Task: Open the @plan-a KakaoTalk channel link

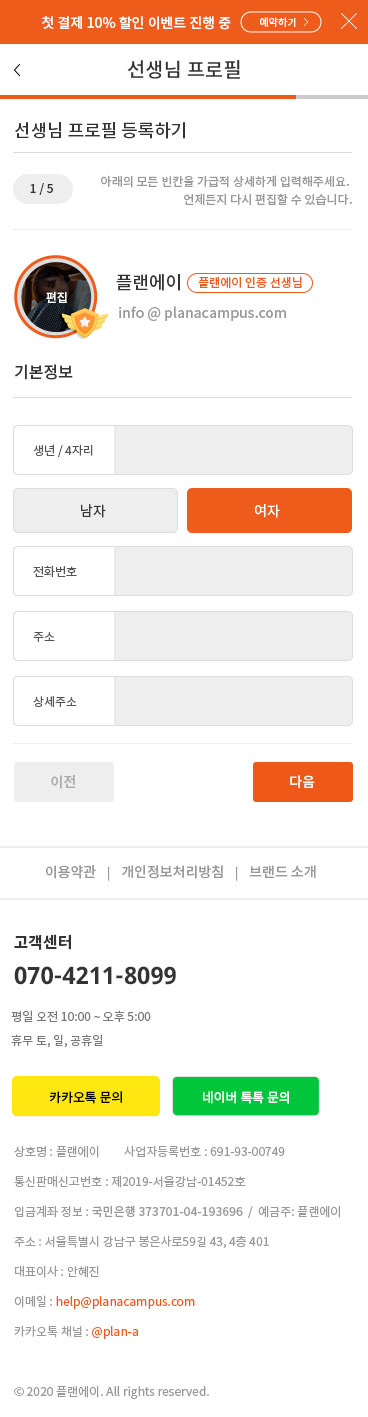Action: tap(115, 1332)
